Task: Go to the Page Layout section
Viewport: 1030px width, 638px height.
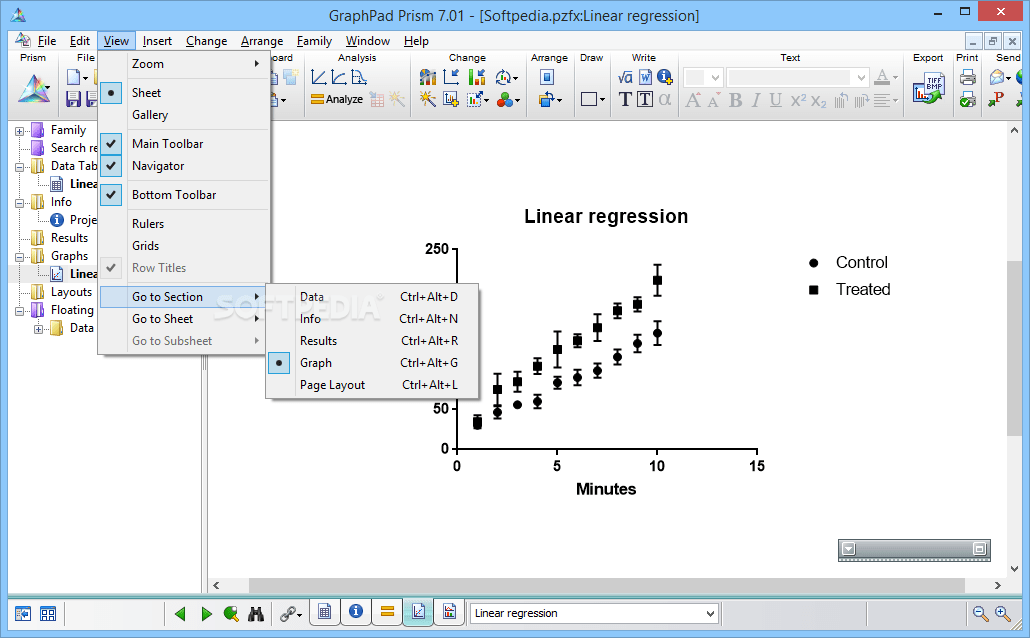Action: pyautogui.click(x=372, y=385)
